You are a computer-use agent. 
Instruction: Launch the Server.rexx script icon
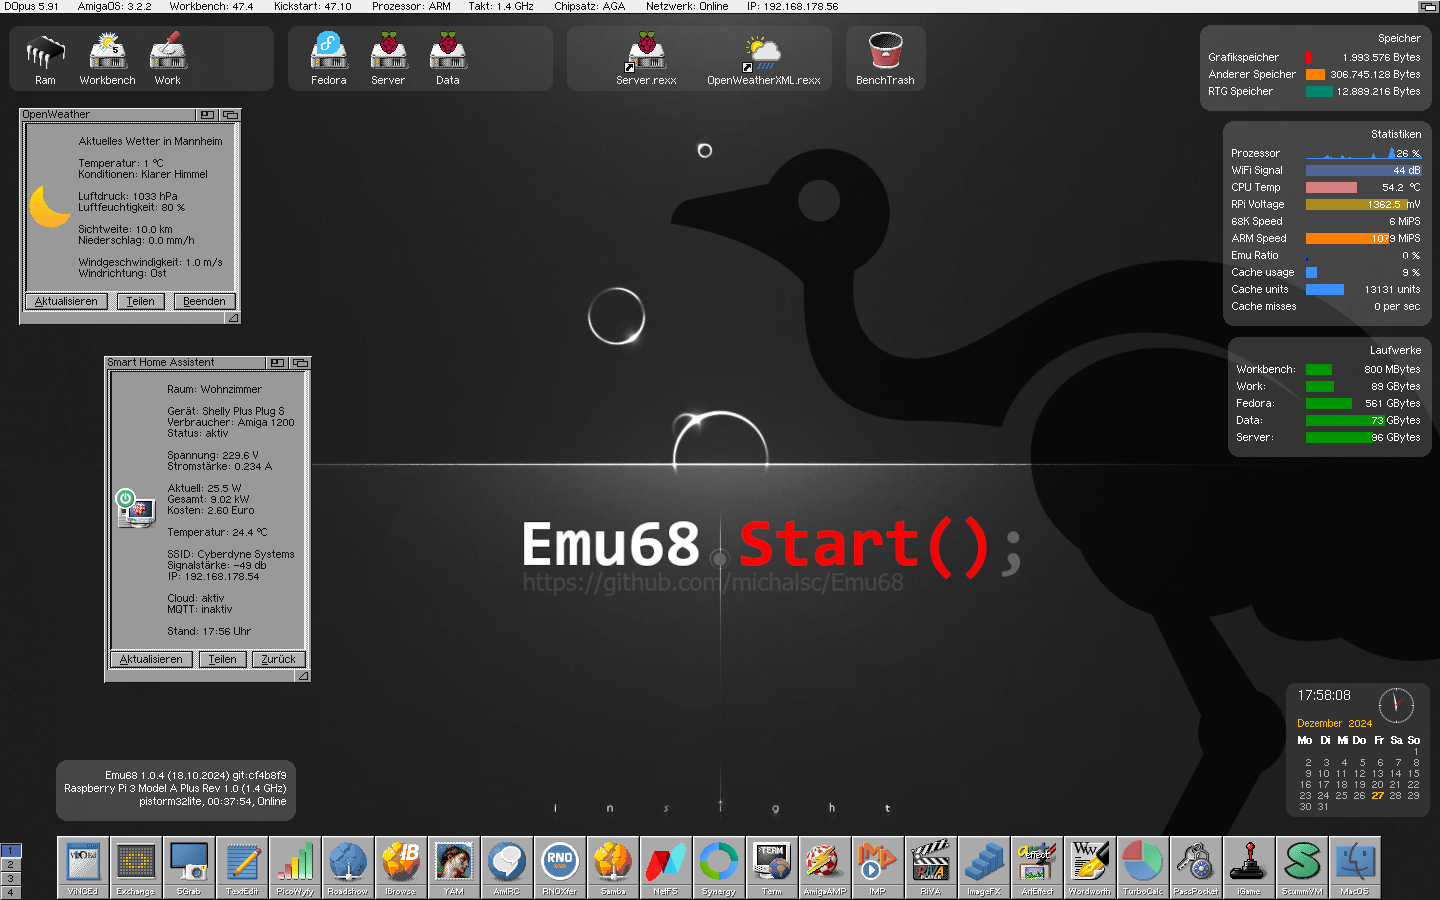(x=646, y=60)
